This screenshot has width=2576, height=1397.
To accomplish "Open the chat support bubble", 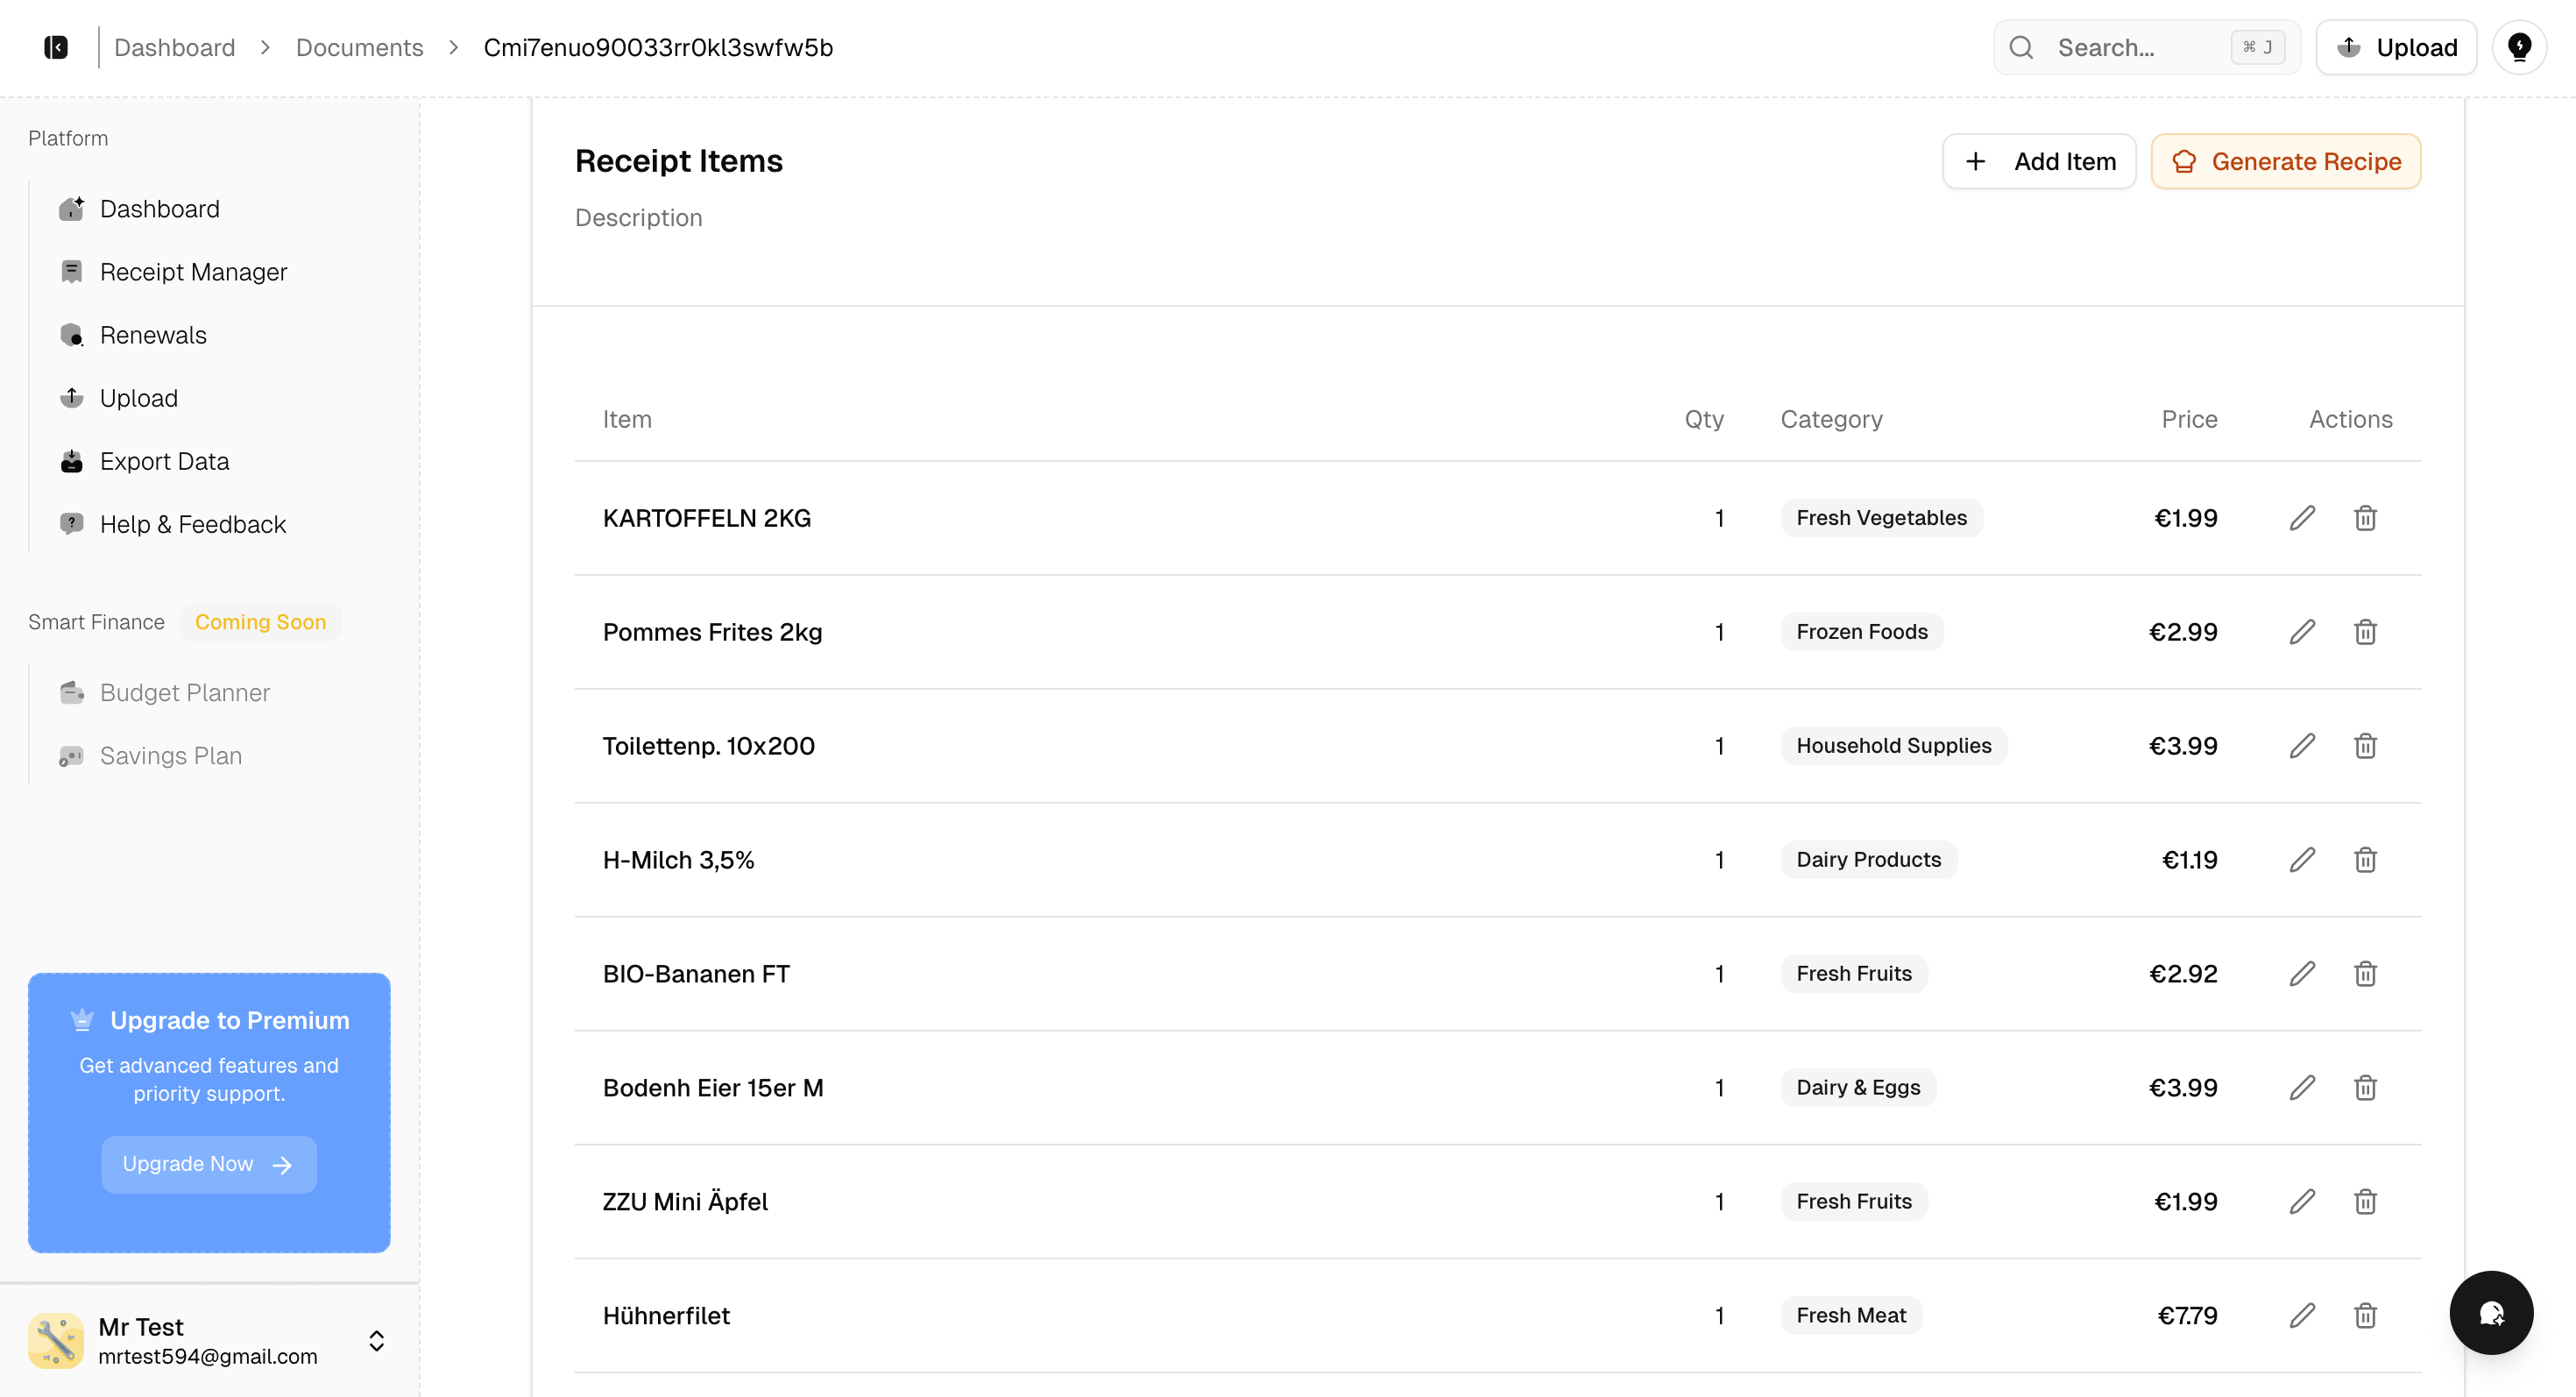I will point(2490,1312).
